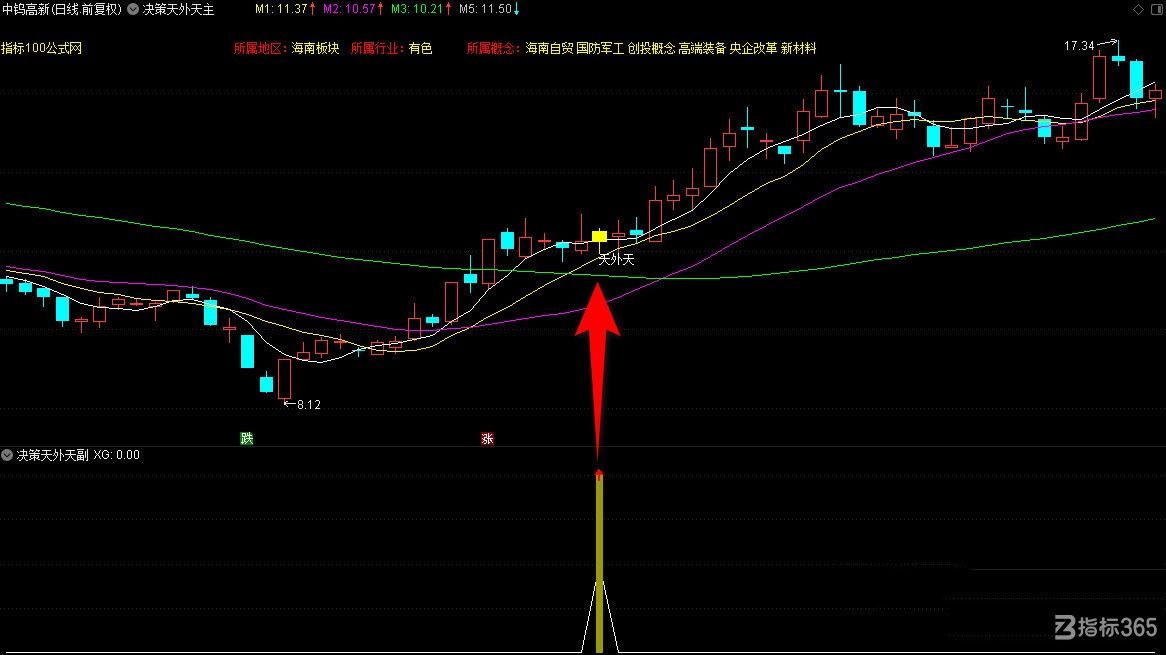Image resolution: width=1166 pixels, height=655 pixels.
Task: Click the 8.12 low price label
Action: coord(309,404)
